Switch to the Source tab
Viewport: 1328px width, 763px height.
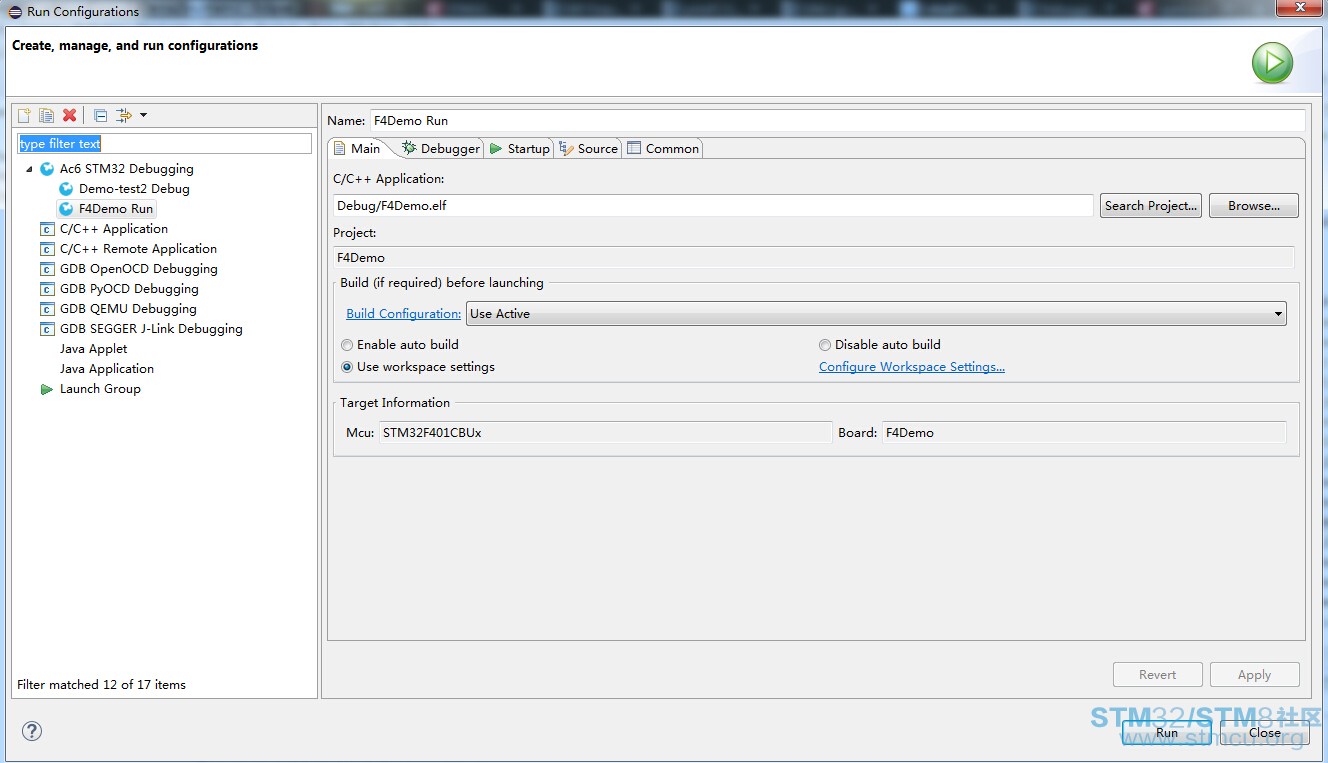589,148
